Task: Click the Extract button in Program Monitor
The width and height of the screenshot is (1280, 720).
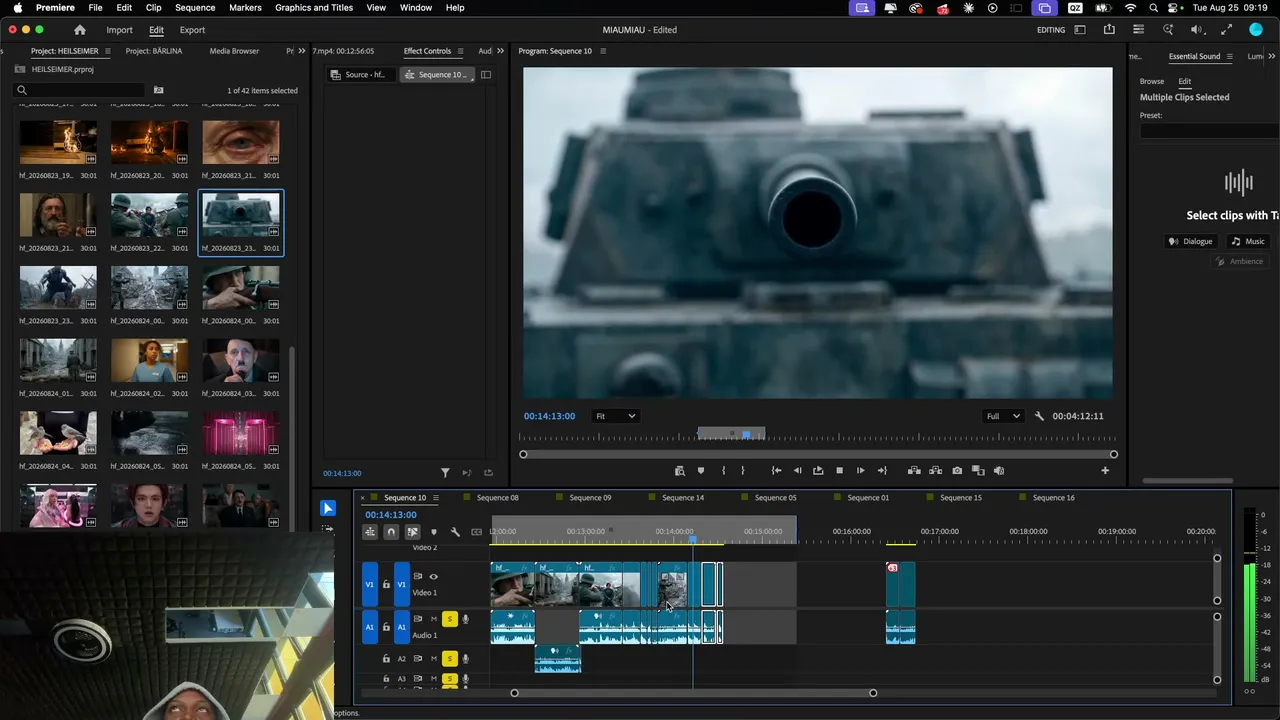Action: point(936,470)
